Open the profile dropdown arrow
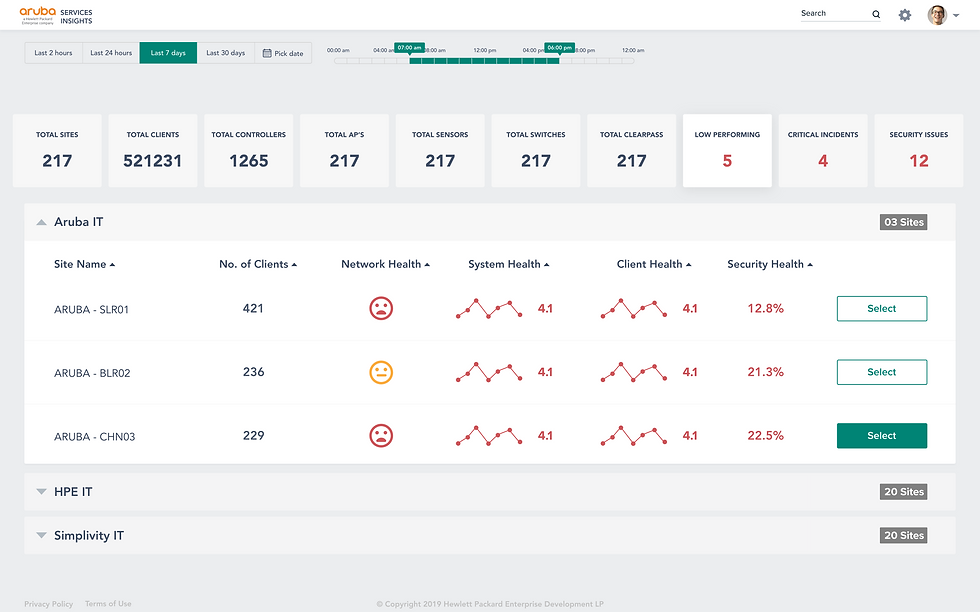The image size is (980, 612). tap(956, 16)
